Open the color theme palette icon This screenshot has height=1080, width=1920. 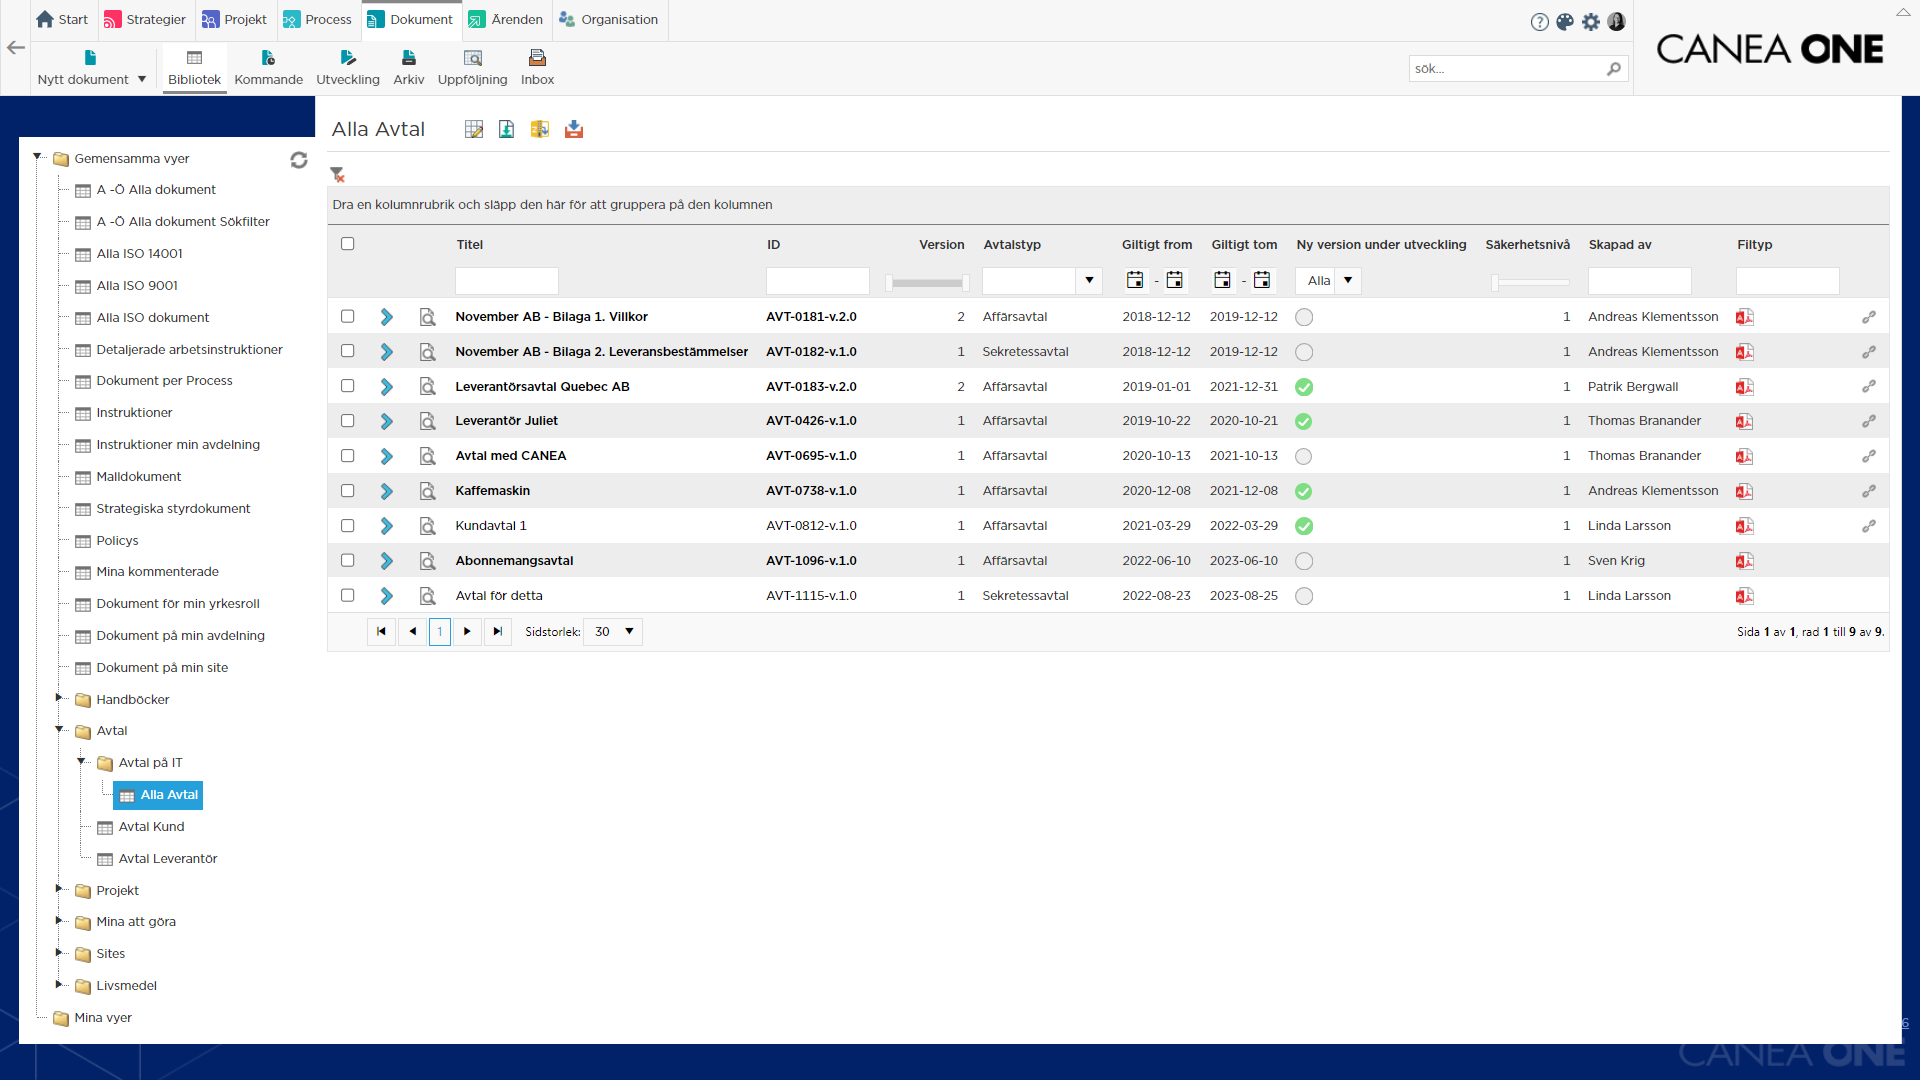[x=1565, y=21]
